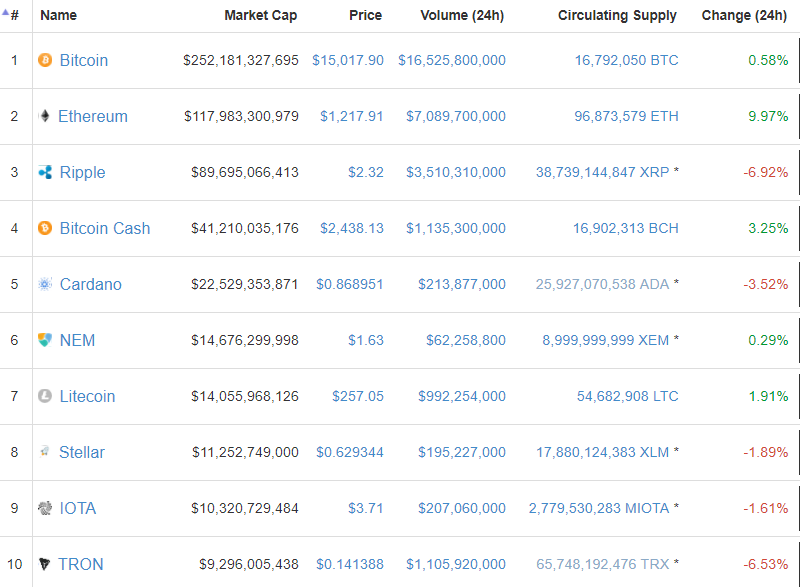Click supply 17,880,124,383 XLM
Screen dimensions: 800x587
[x=603, y=452]
